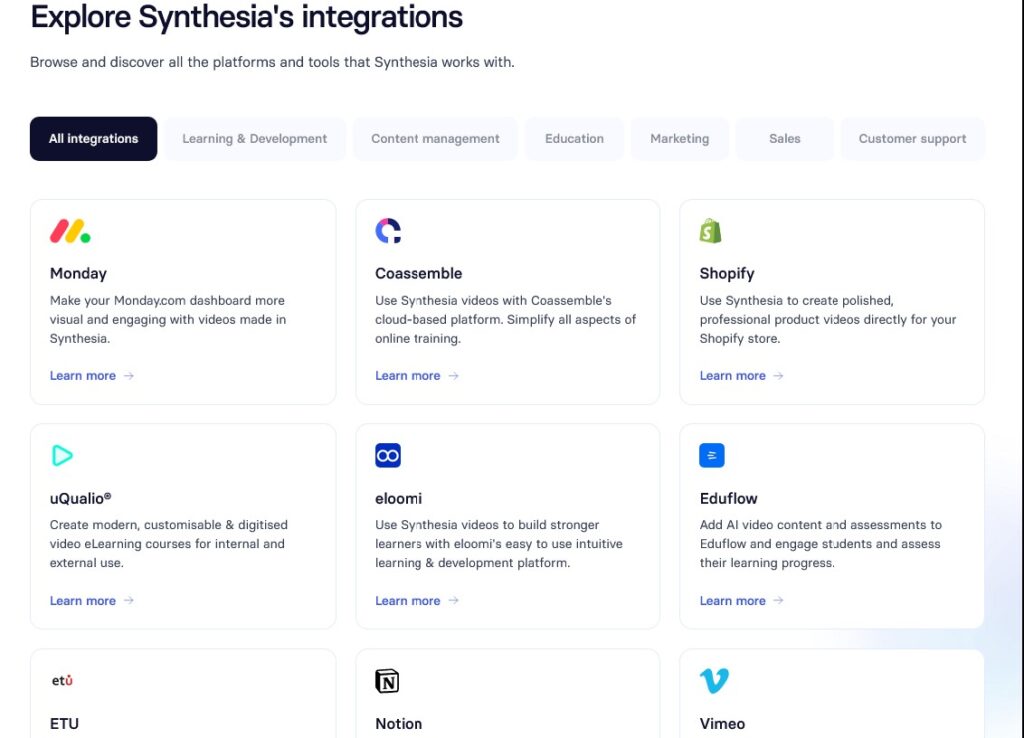Click the Vimeo logo icon
1024x738 pixels.
[714, 681]
